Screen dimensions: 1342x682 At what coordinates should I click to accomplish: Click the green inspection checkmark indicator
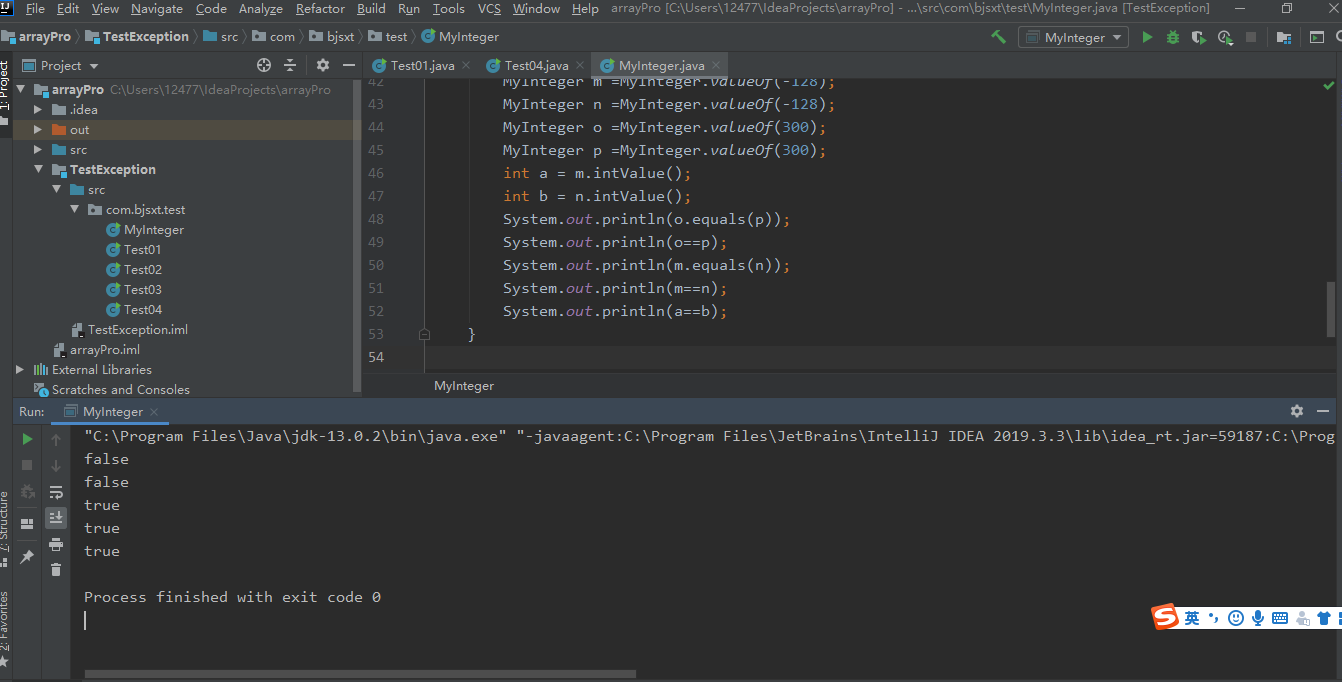coord(1328,86)
